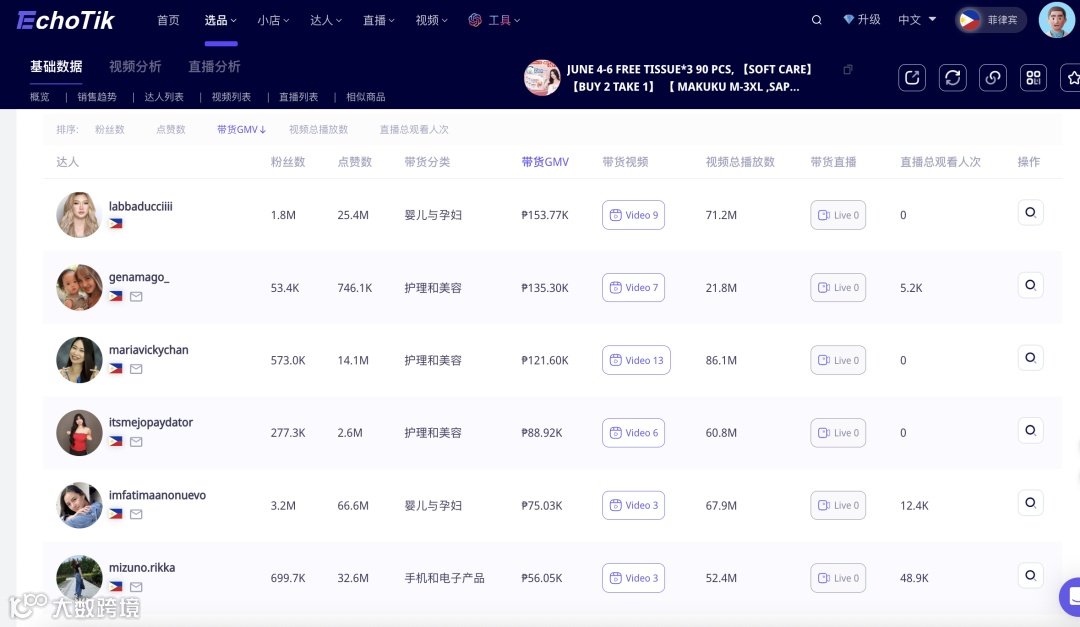Sort by 粉丝数
The image size is (1080, 627).
tap(110, 130)
